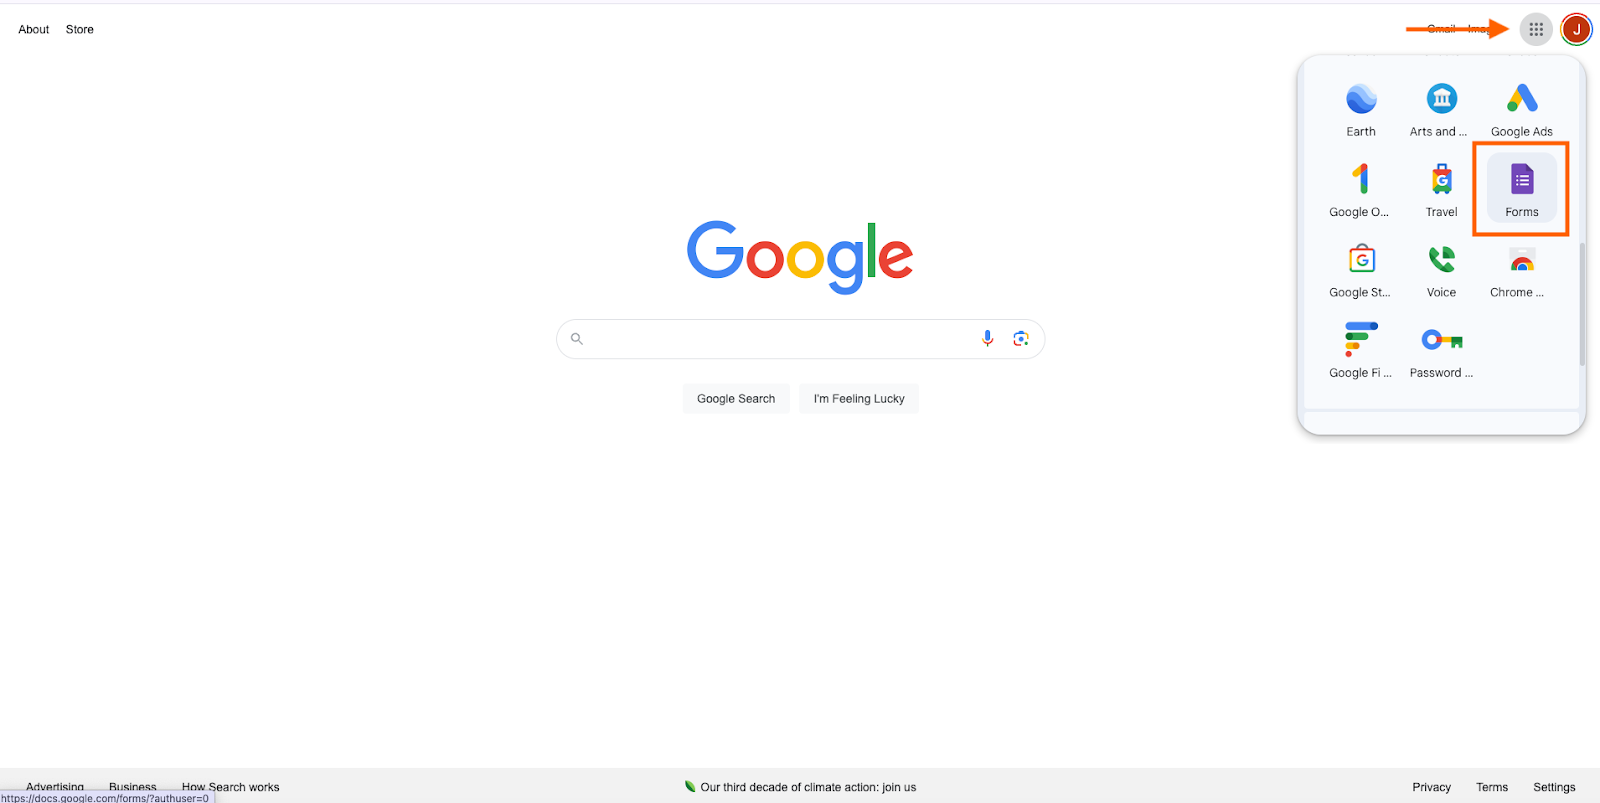Click apps panel vertical scrollbar
This screenshot has height=803, width=1600.
[1582, 304]
